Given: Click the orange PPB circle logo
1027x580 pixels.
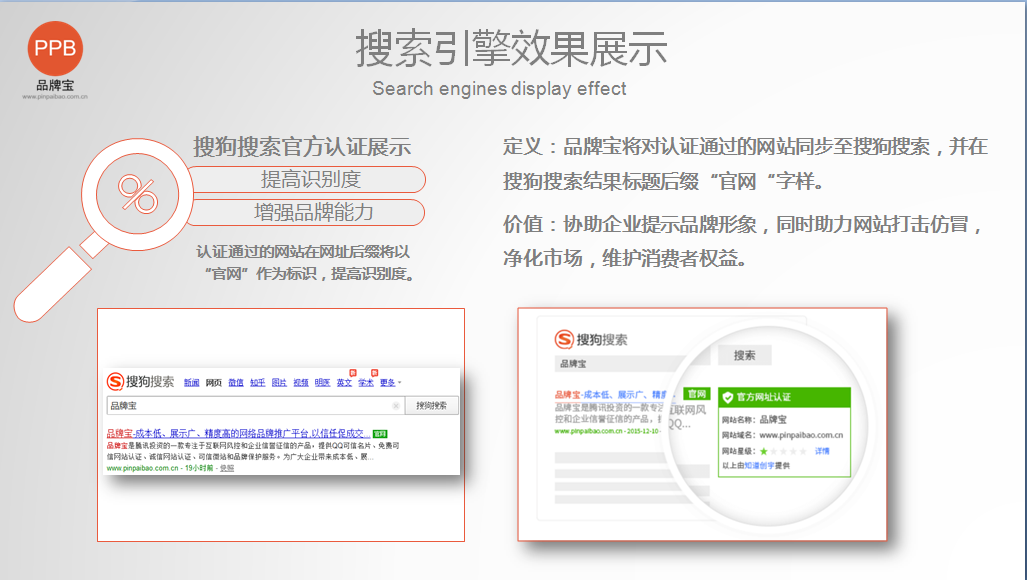Looking at the screenshot, I should click(55, 48).
